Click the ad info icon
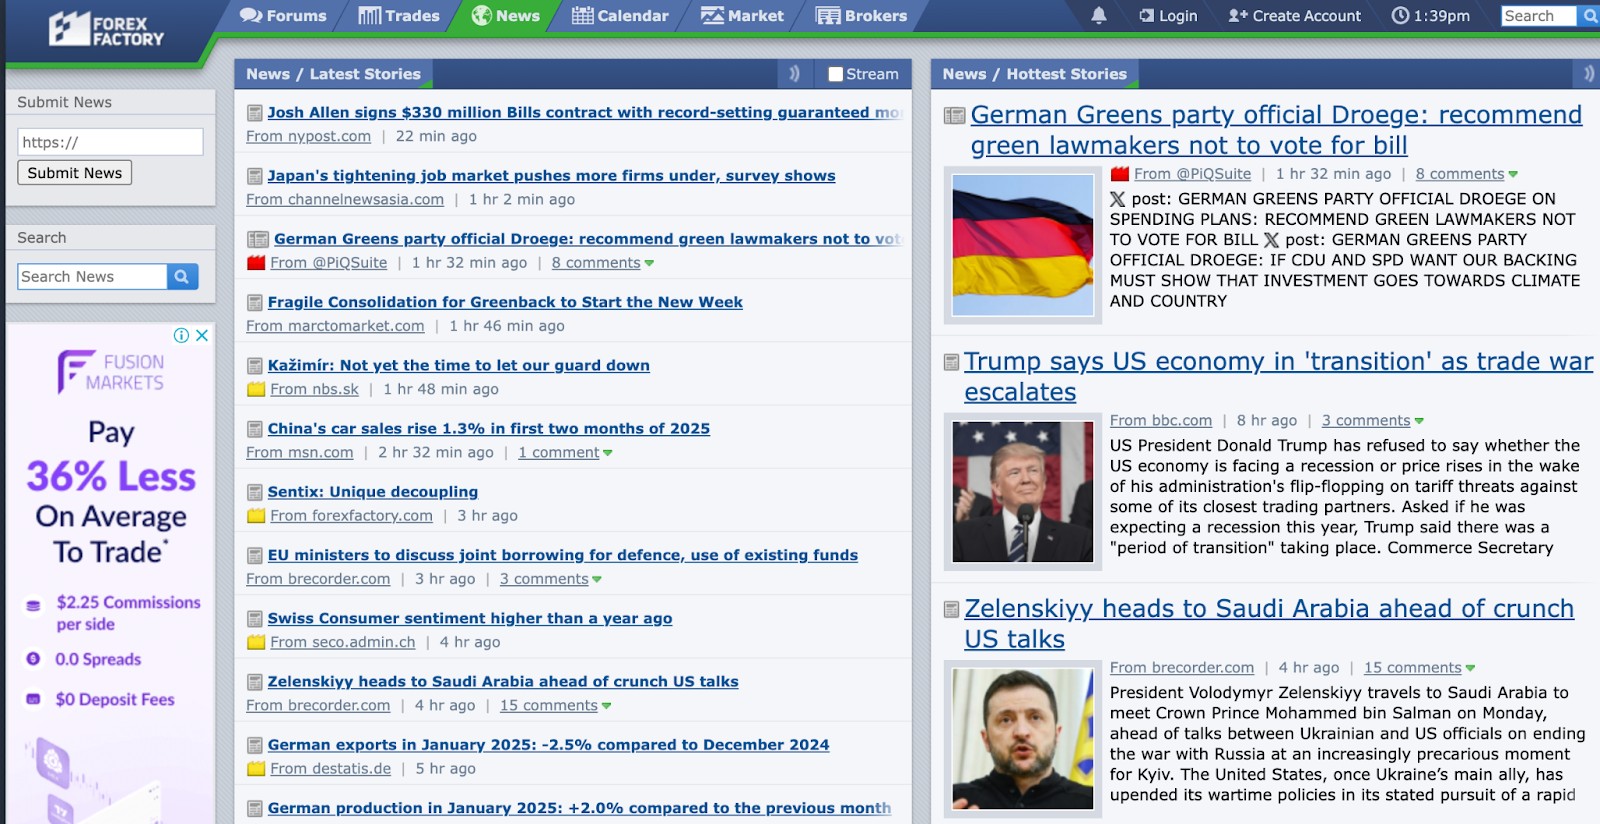 [x=181, y=335]
